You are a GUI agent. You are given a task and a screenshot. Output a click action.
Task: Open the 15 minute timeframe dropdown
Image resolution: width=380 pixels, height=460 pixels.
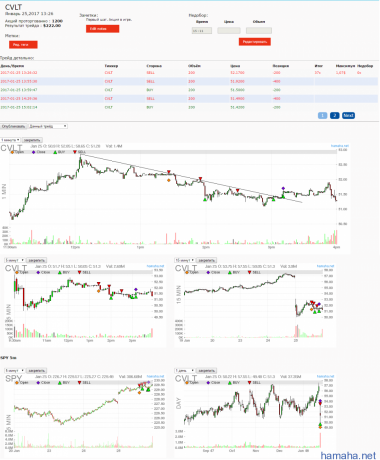(x=184, y=260)
